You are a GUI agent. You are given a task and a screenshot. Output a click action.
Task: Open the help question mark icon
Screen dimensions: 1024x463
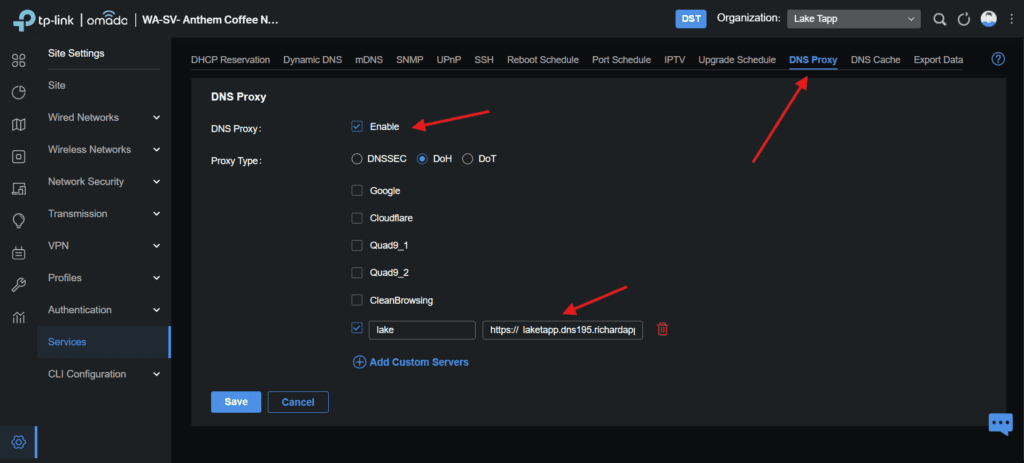click(x=998, y=59)
